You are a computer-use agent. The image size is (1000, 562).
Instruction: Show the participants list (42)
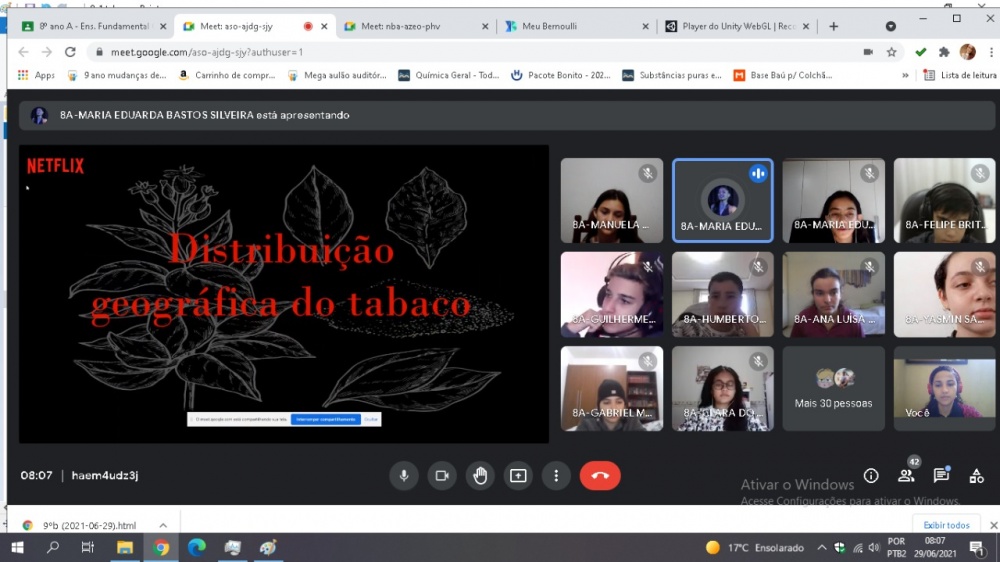906,476
